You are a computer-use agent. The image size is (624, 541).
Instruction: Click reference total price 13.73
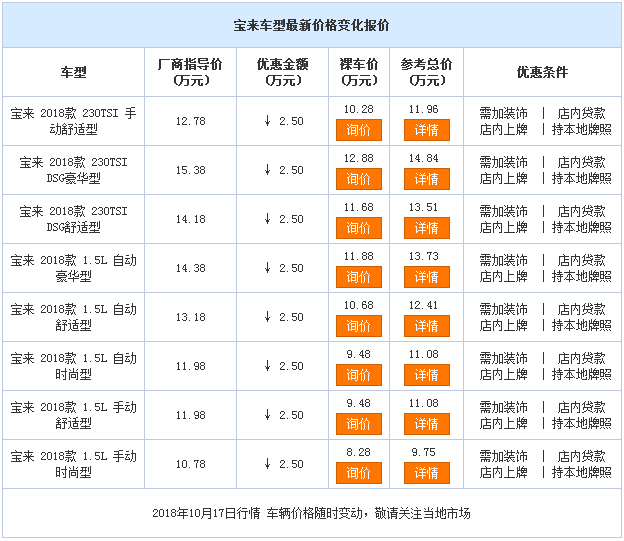click(423, 256)
